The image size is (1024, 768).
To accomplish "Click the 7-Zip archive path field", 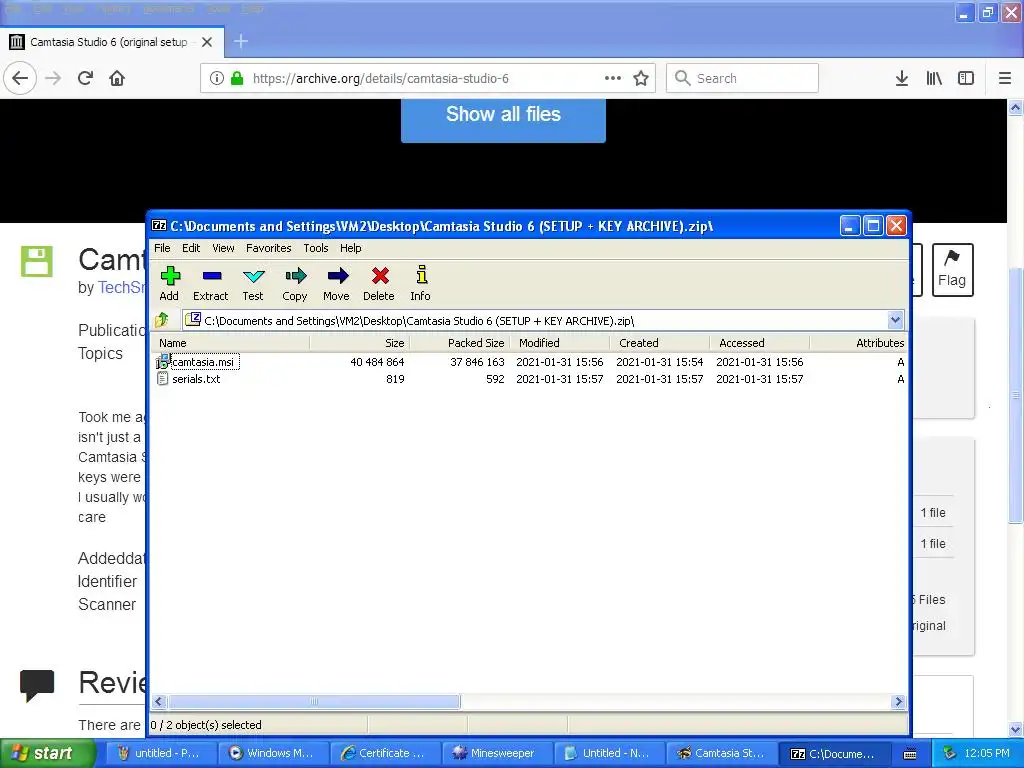I will click(536, 320).
